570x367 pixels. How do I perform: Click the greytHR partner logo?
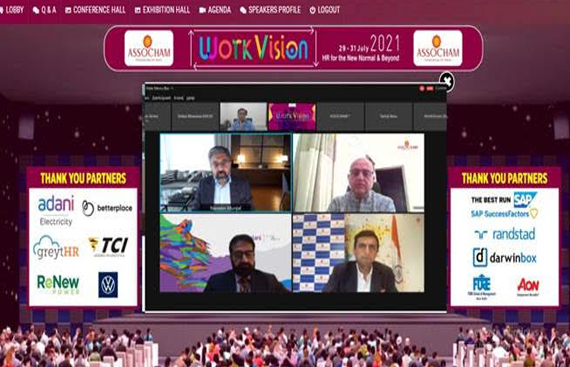click(56, 248)
